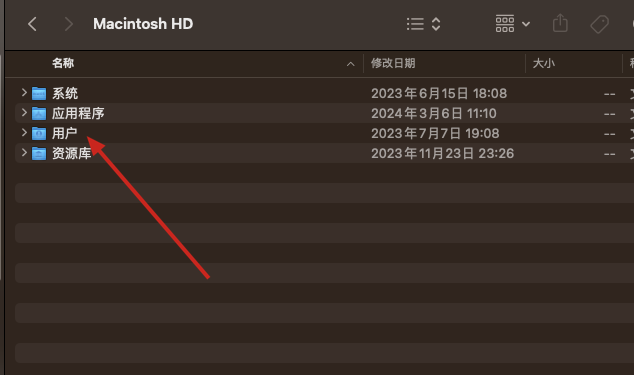This screenshot has height=375, width=634.
Task: Click the Tags toolbar icon
Action: click(599, 24)
